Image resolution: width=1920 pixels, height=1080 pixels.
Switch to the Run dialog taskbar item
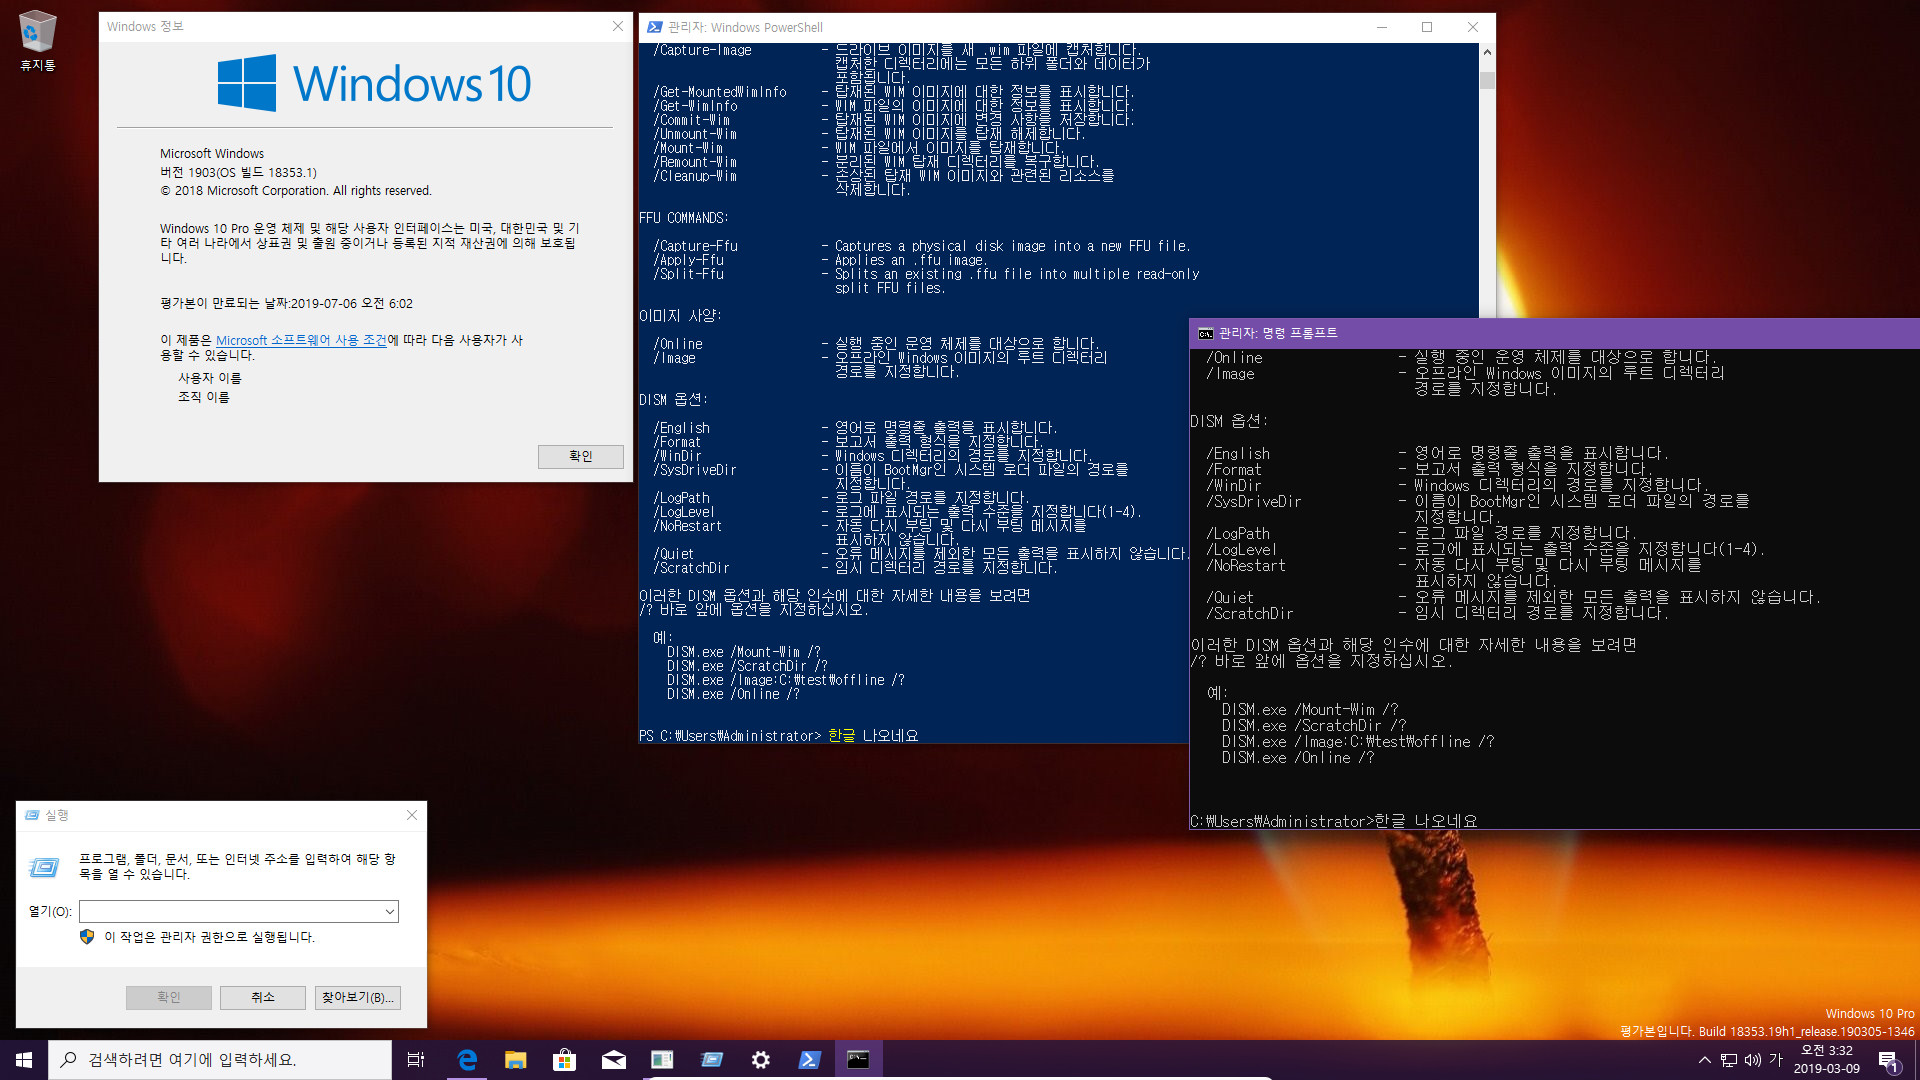712,1060
